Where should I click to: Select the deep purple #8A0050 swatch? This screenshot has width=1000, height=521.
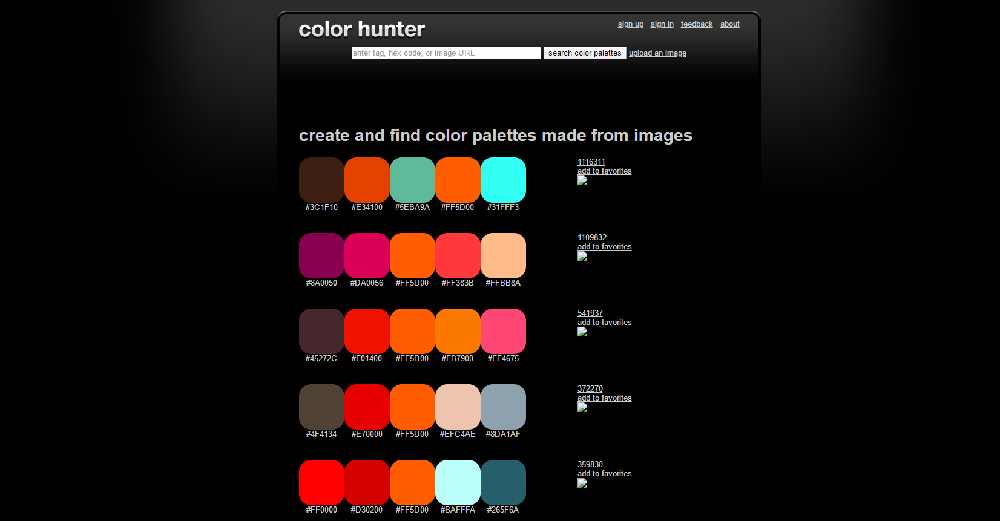(x=321, y=256)
